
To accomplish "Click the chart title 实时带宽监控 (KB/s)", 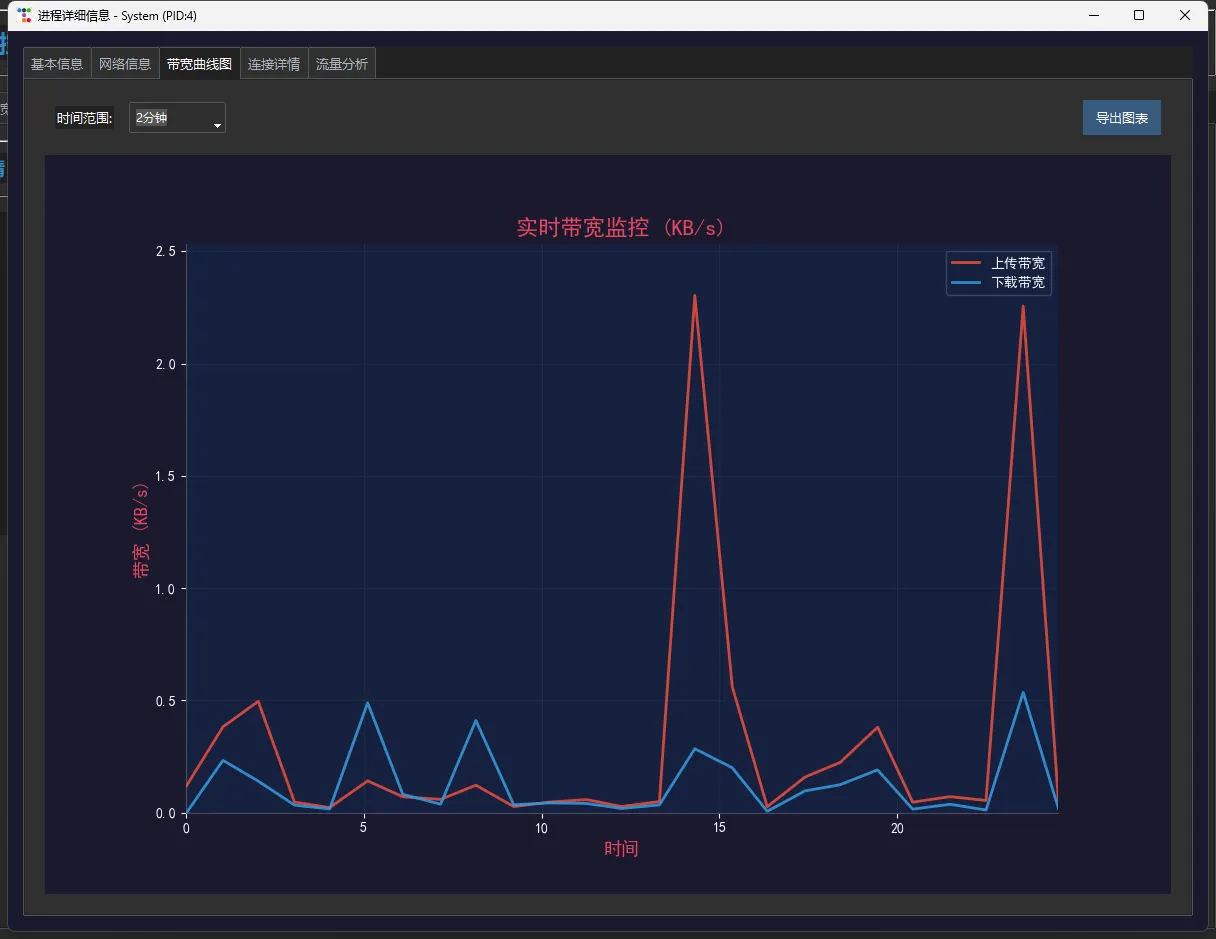I will (621, 227).
